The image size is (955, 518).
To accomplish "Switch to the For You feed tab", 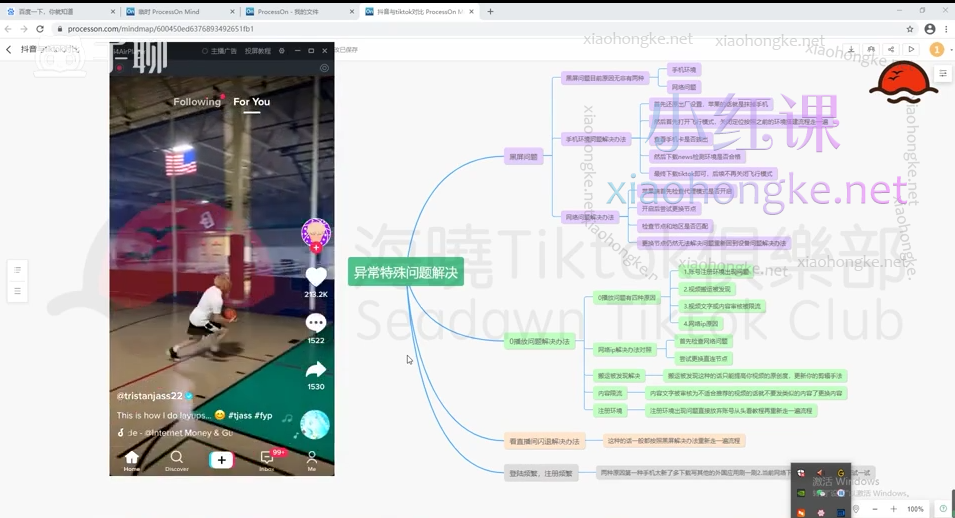I will pyautogui.click(x=252, y=102).
